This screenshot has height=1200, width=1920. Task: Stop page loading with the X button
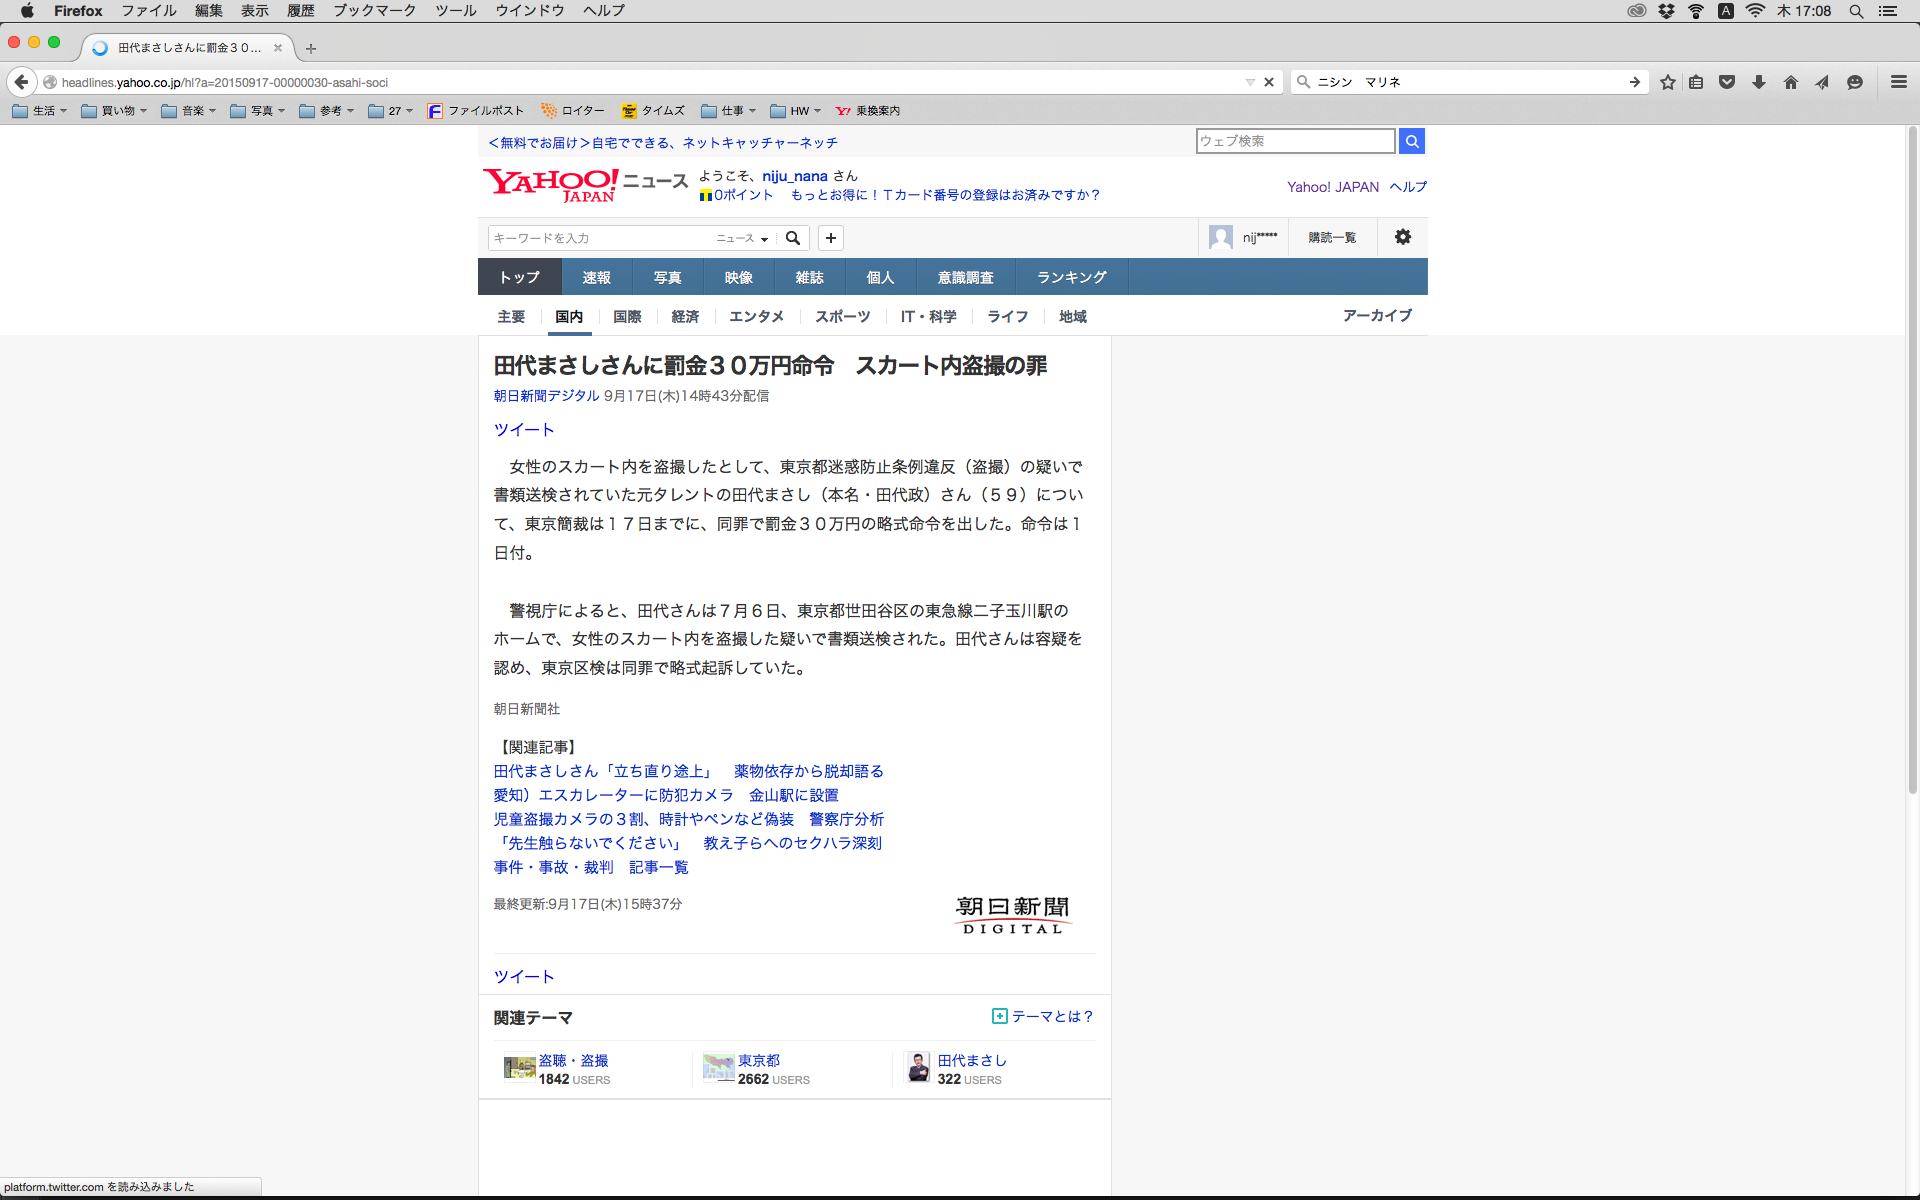pos(1269,82)
